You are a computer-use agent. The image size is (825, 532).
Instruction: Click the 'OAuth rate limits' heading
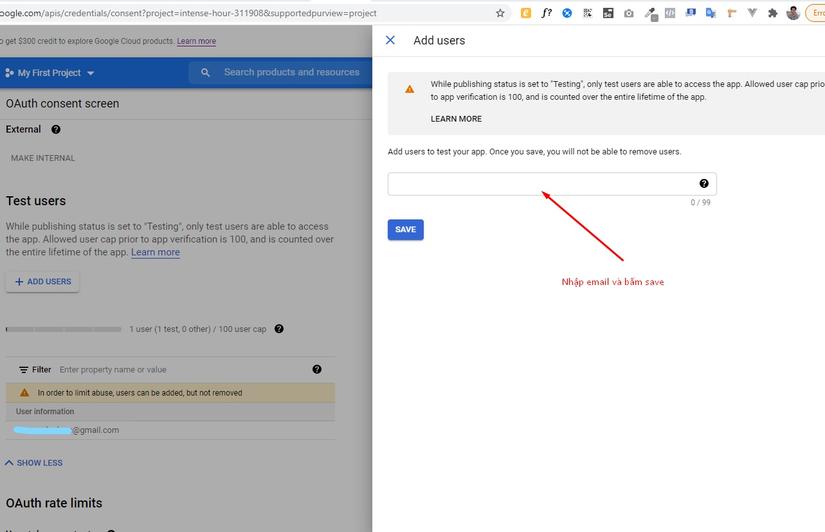pos(54,503)
